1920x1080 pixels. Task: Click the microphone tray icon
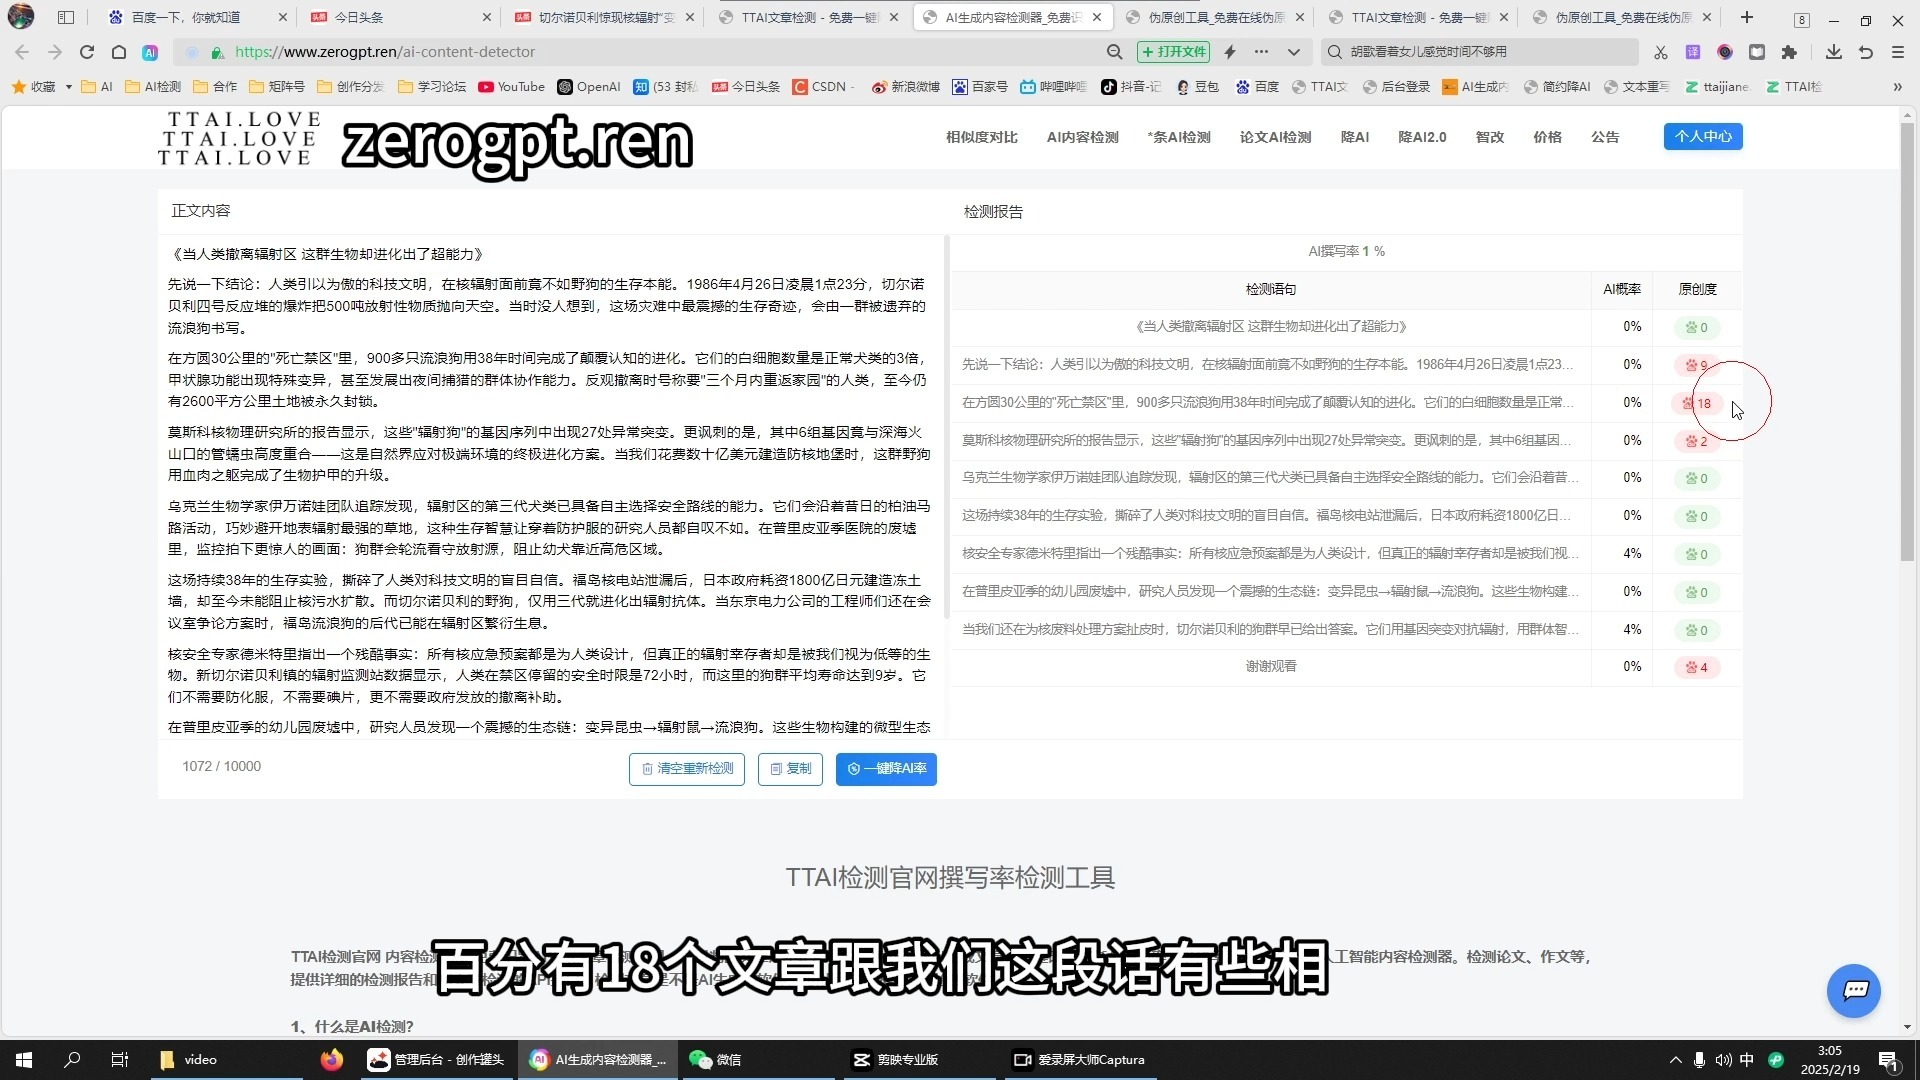tap(1699, 1060)
